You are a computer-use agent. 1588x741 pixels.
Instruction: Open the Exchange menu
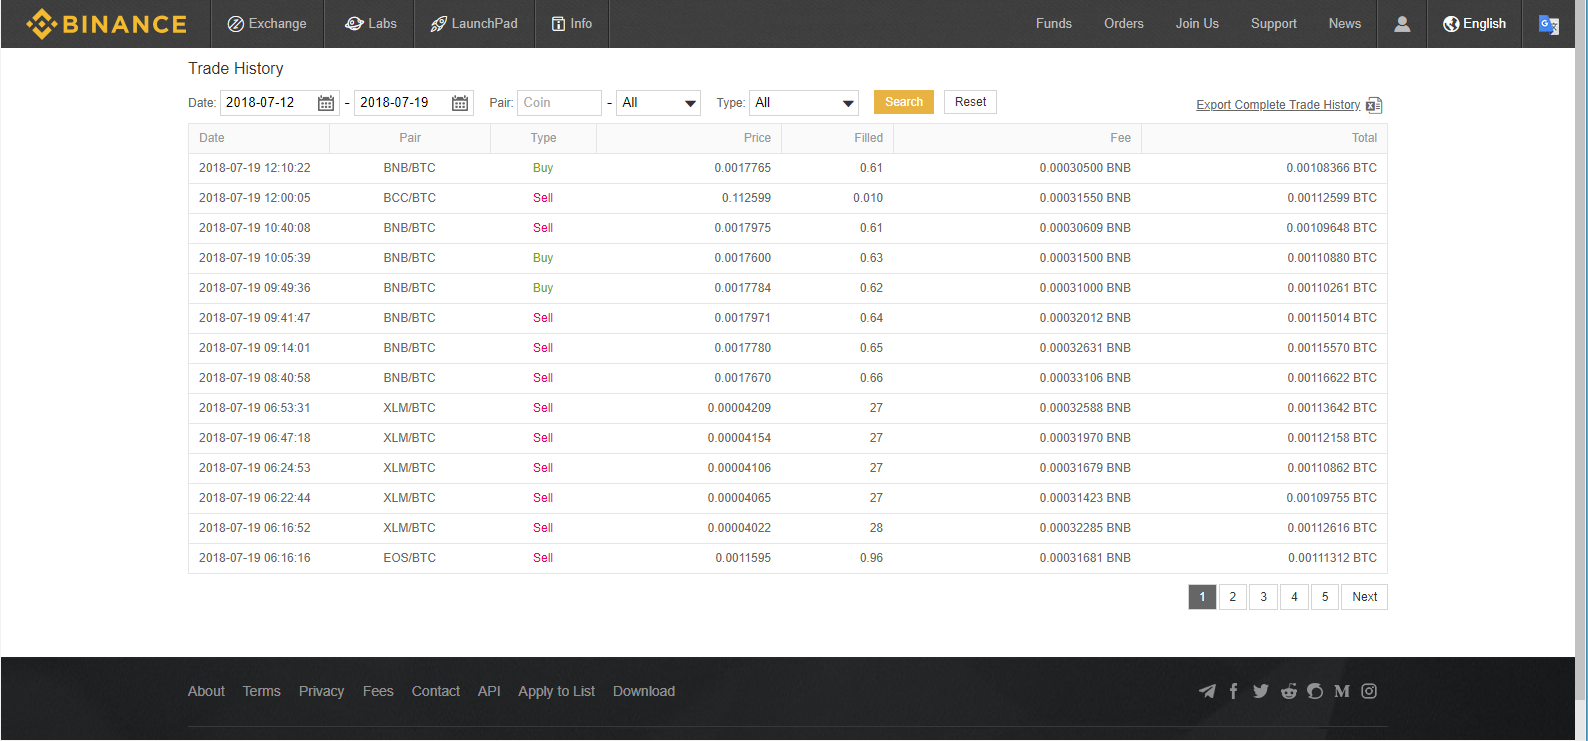pos(267,24)
